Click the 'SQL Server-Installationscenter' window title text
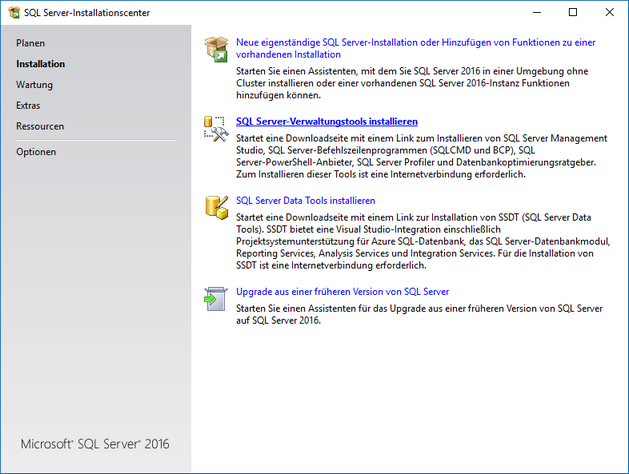 pos(87,13)
